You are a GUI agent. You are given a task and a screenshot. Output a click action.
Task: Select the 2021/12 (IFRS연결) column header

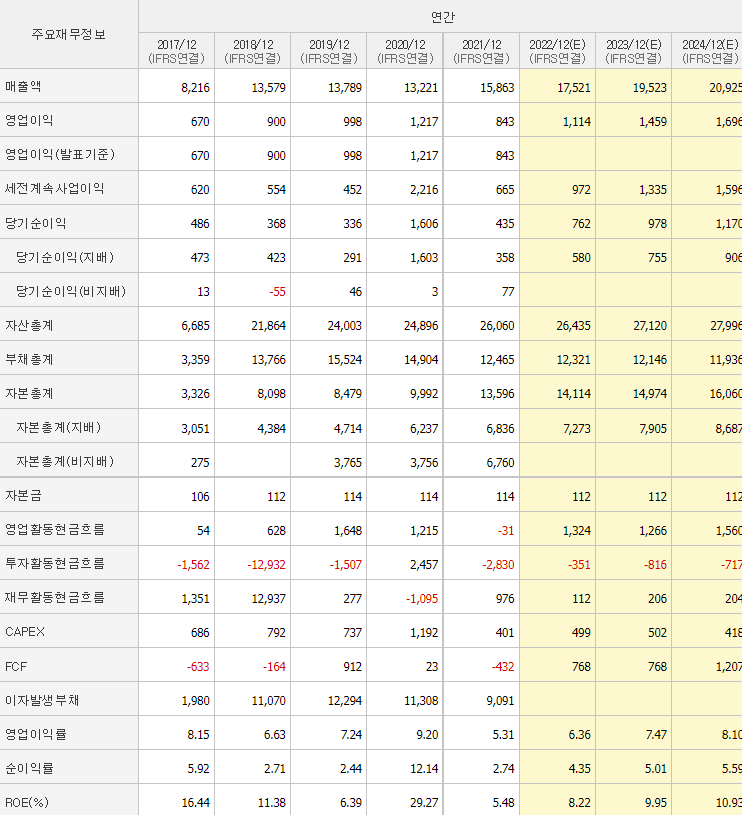[x=482, y=51]
